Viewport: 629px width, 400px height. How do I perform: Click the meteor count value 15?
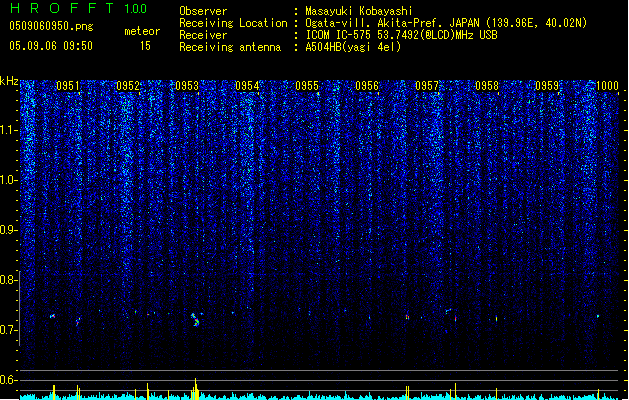click(x=145, y=46)
